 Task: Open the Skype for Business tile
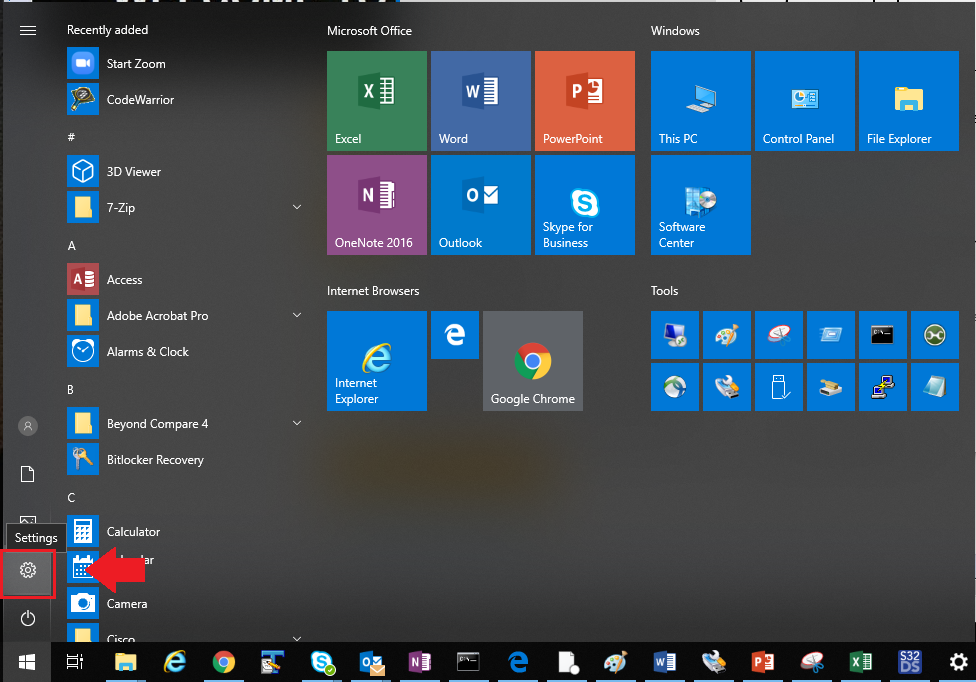coord(584,205)
